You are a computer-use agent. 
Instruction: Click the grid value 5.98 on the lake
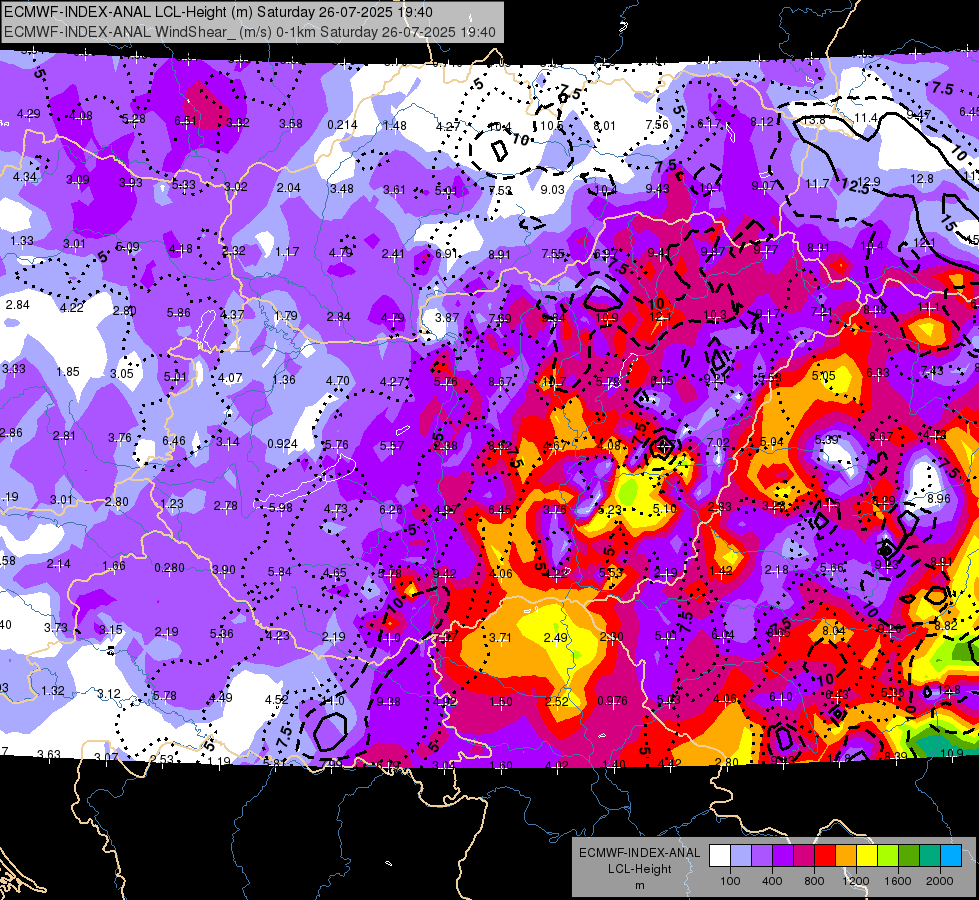click(280, 507)
